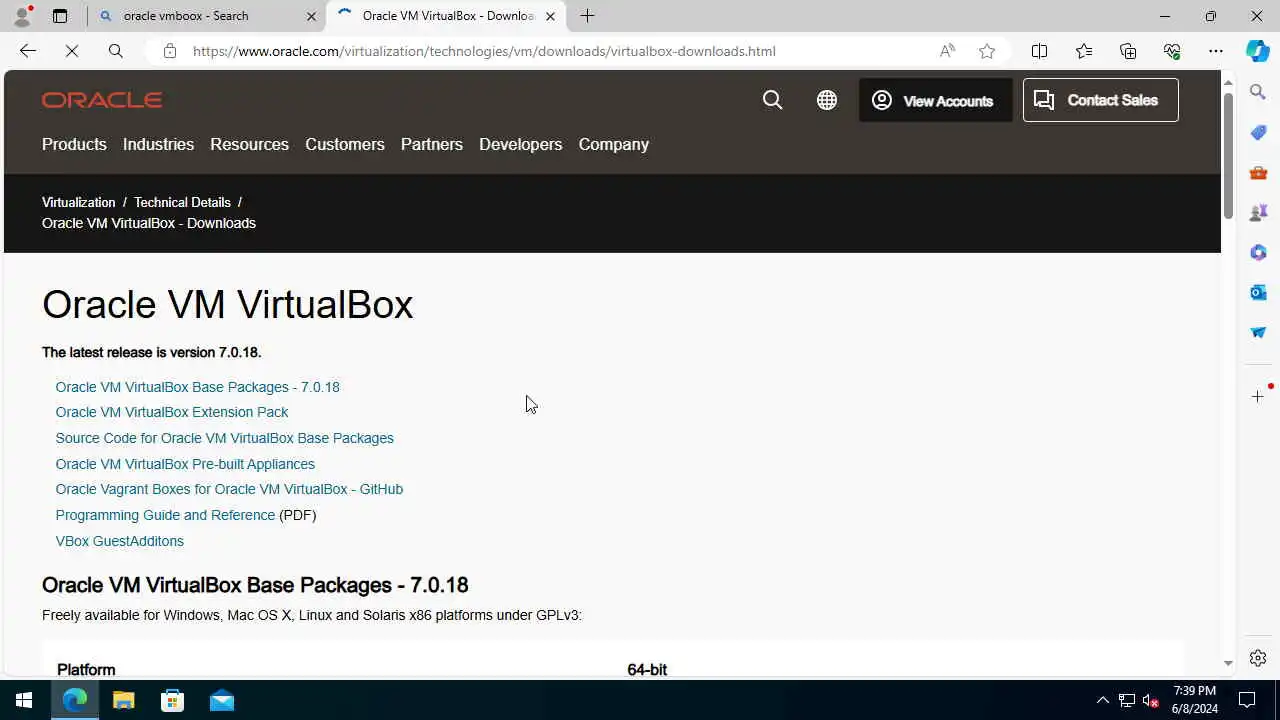Open taskbar clock and date
The width and height of the screenshot is (1280, 720).
1194,700
